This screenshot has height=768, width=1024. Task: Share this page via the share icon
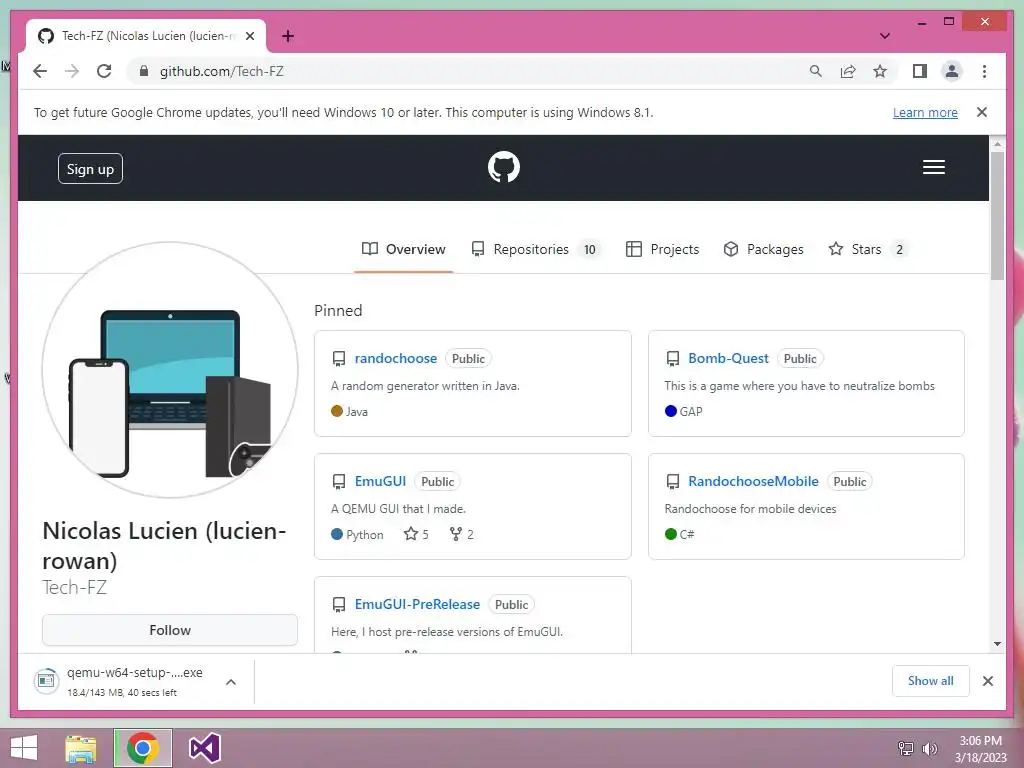click(848, 71)
